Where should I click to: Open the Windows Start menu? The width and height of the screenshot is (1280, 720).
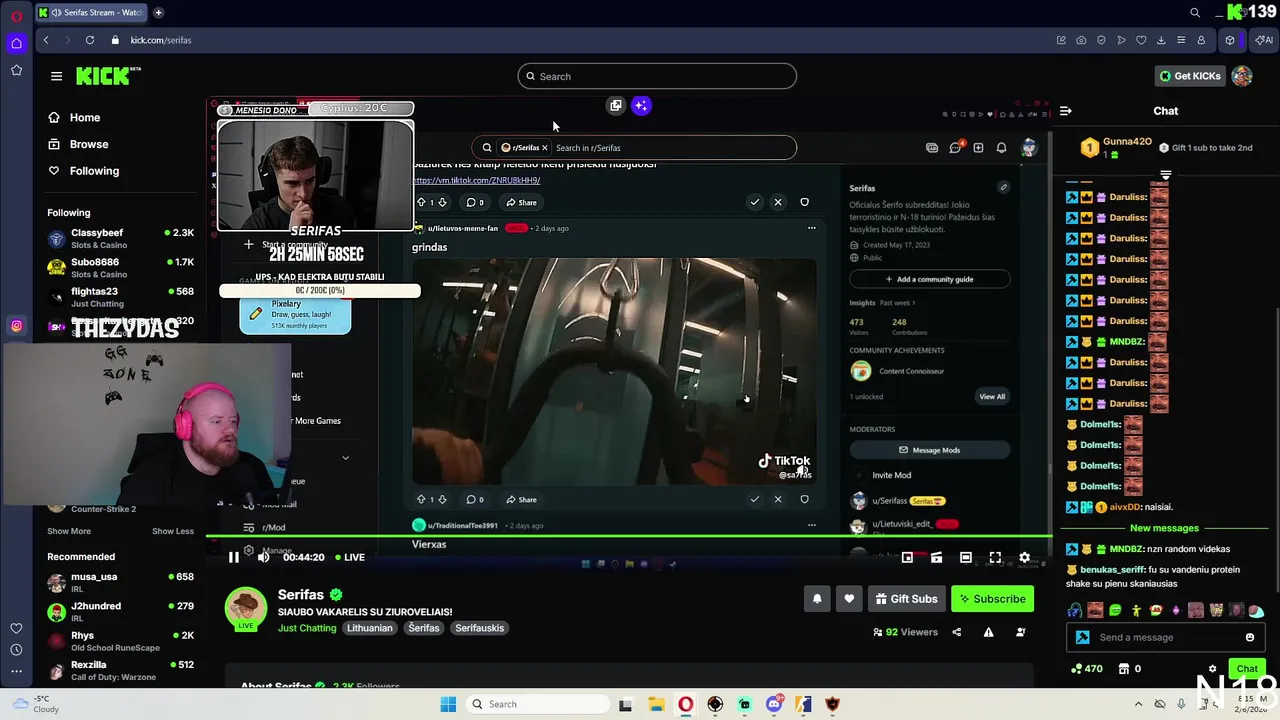click(448, 704)
